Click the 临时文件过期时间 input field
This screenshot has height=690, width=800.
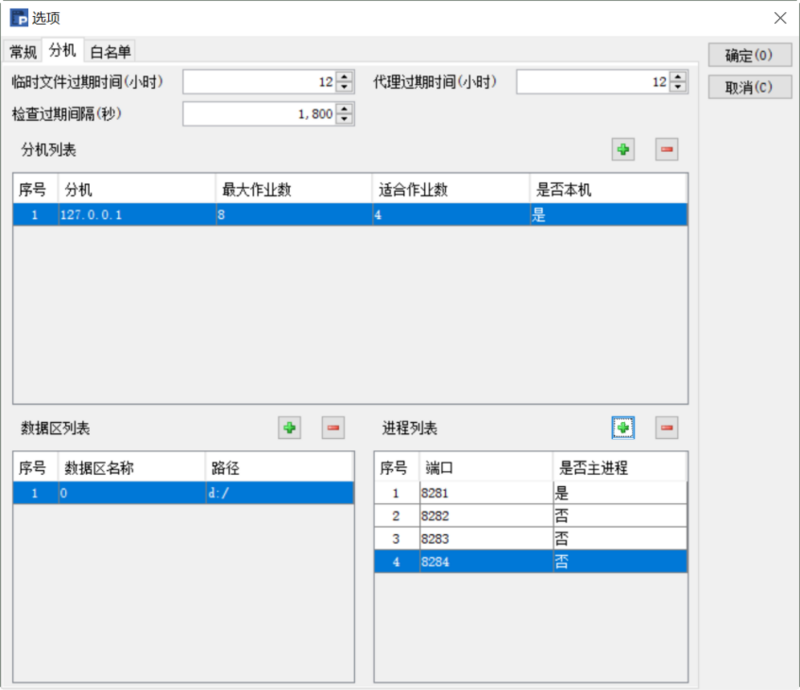(x=260, y=82)
